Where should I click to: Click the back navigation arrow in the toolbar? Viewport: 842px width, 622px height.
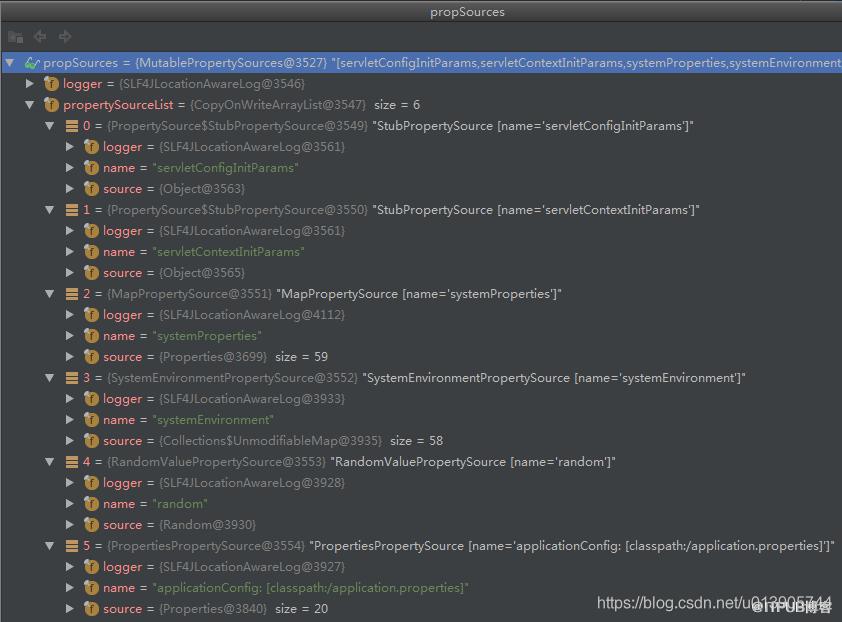click(x=40, y=37)
